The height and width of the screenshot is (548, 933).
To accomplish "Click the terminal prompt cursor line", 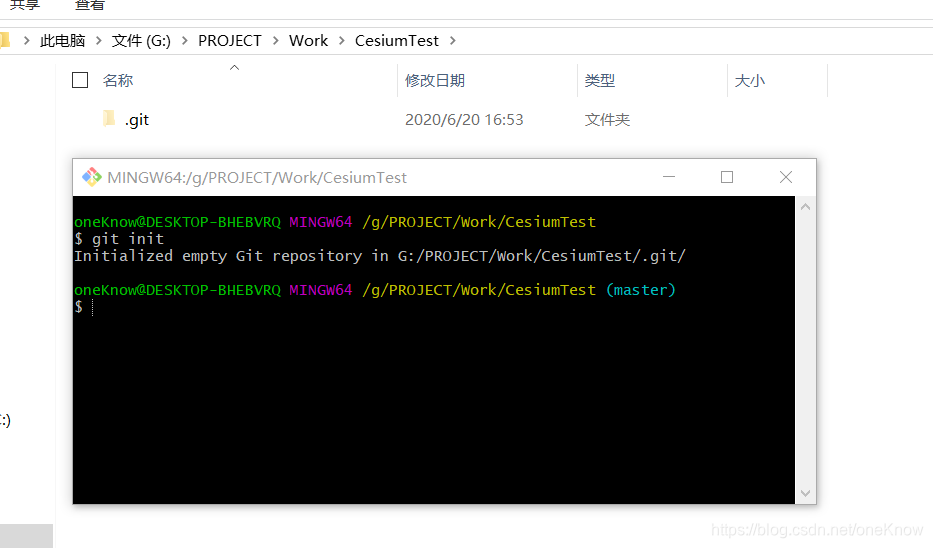I will (84, 307).
